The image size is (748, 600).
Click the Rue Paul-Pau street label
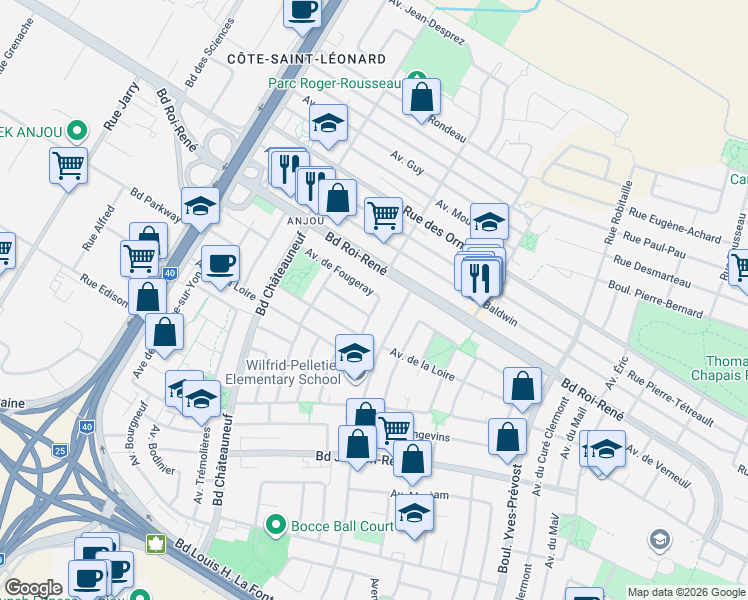[x=654, y=245]
